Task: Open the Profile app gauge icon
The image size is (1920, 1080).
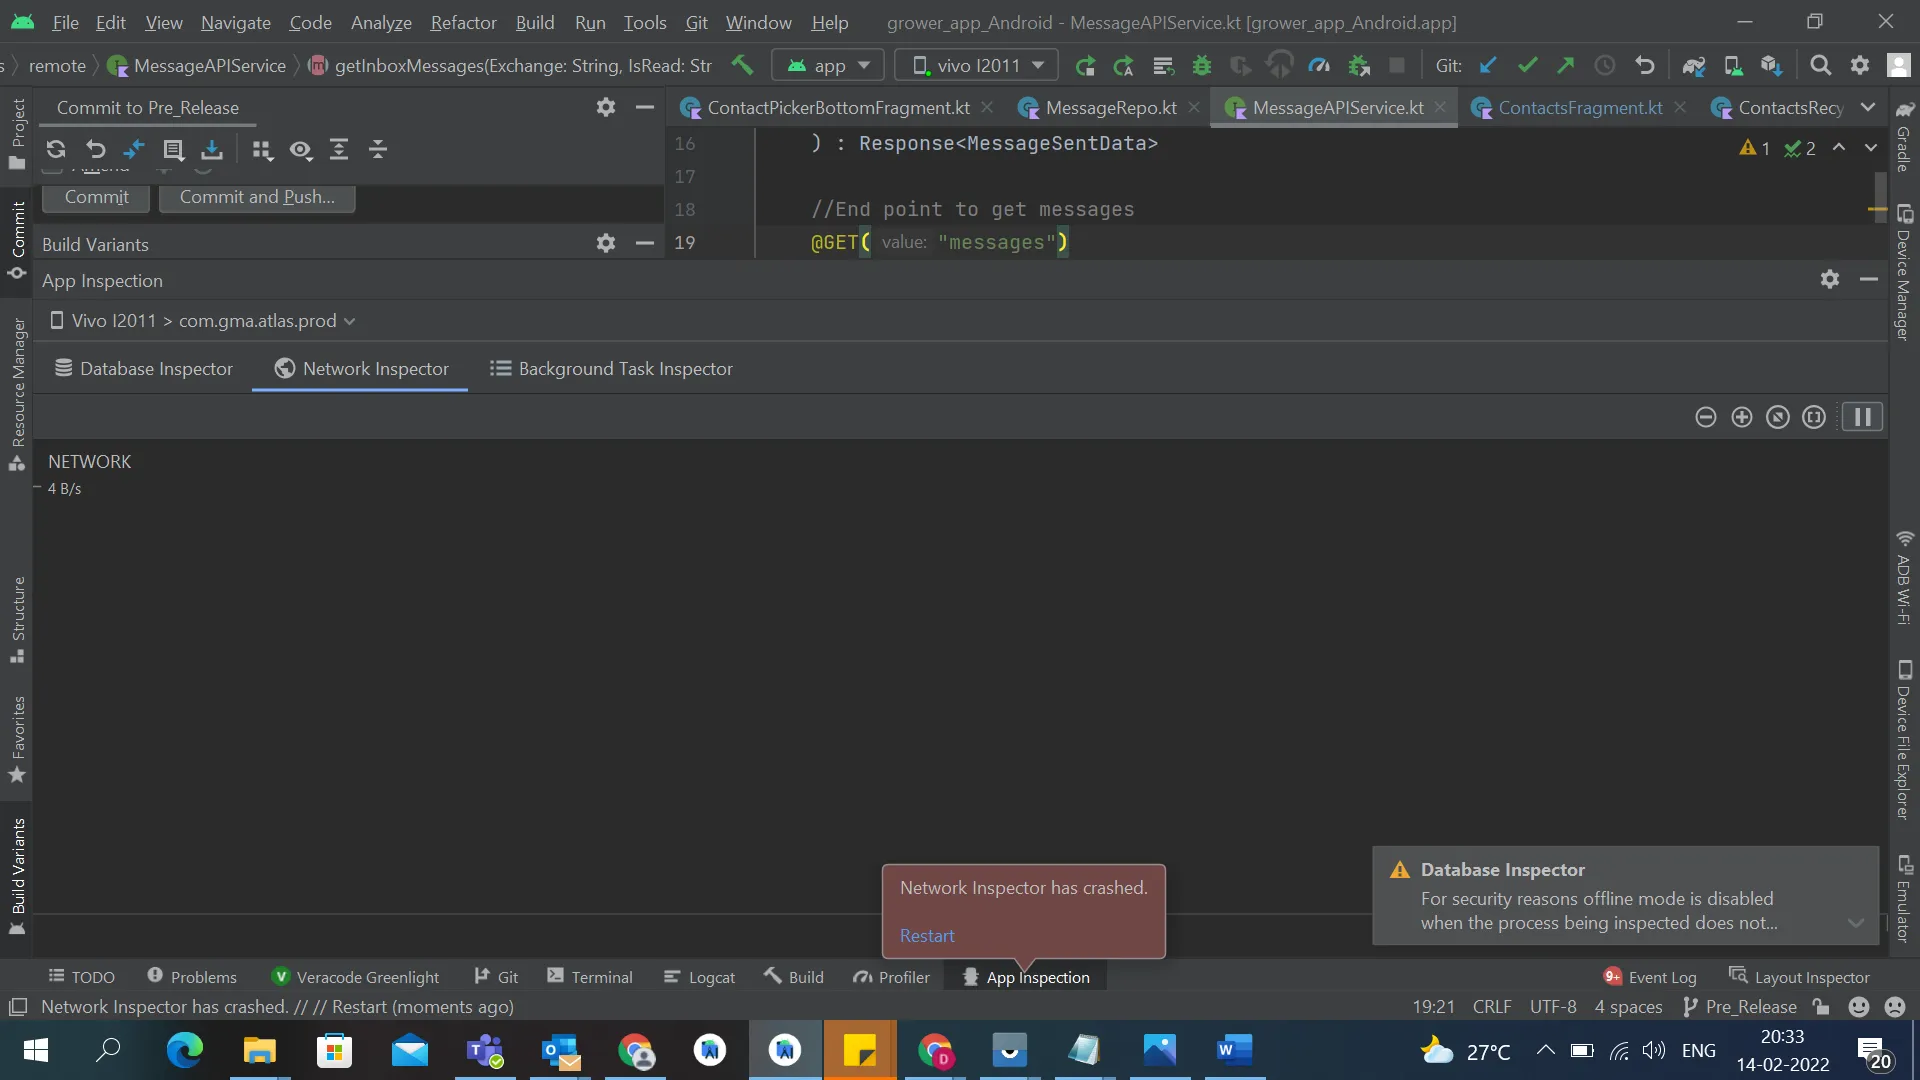Action: tap(1319, 65)
